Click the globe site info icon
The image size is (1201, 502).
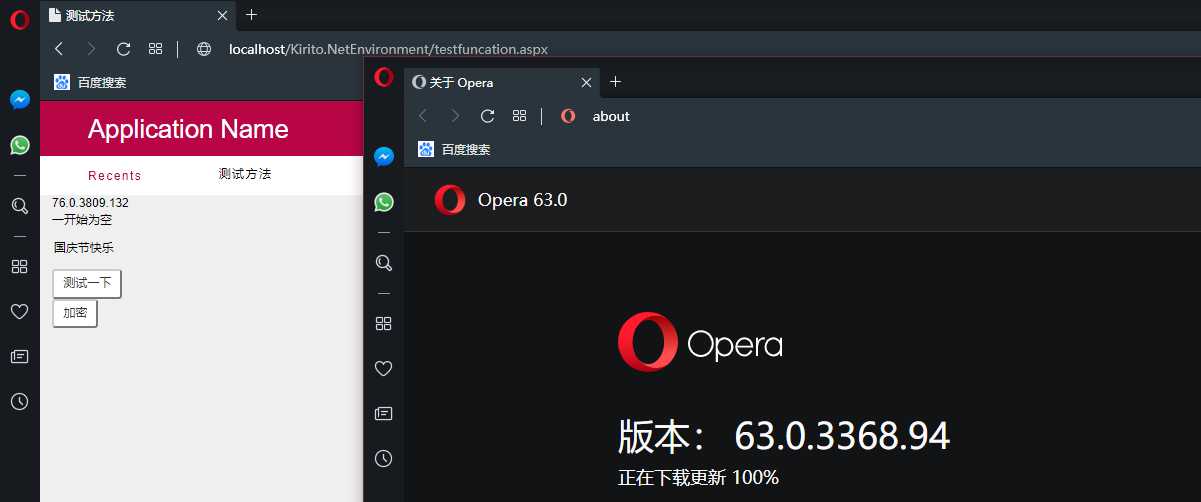(204, 48)
